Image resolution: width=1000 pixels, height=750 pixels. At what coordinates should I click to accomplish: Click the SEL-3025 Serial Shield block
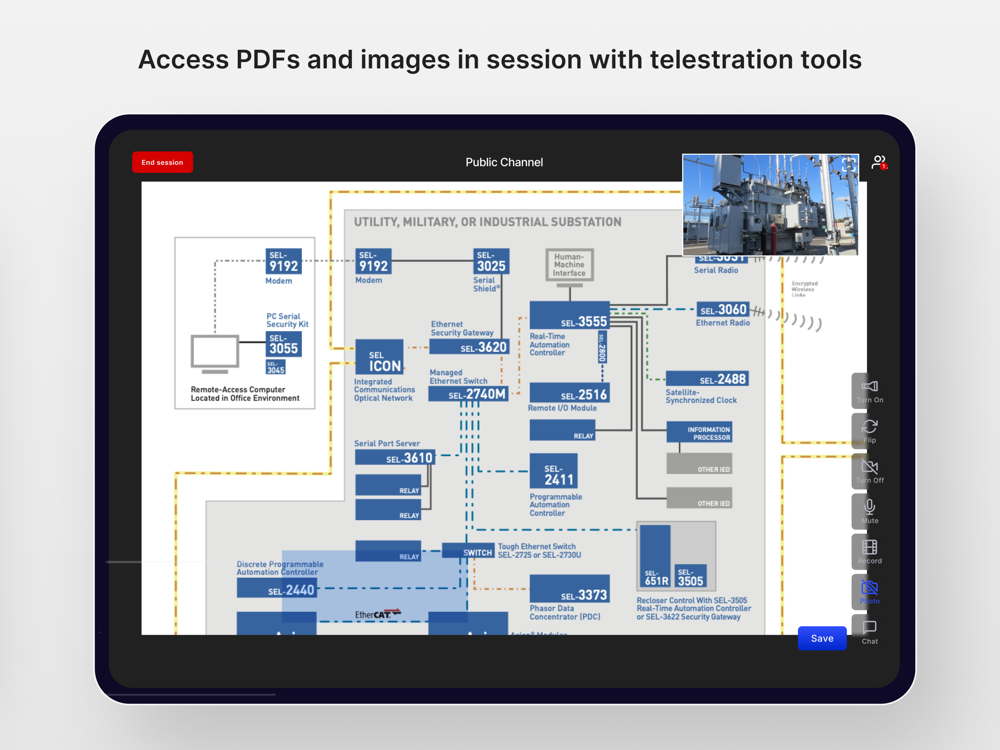point(491,261)
